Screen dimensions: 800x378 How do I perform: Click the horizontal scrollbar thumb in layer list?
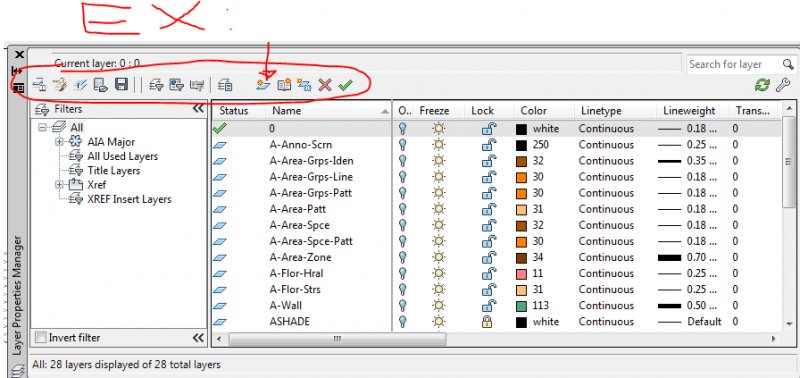[337, 339]
